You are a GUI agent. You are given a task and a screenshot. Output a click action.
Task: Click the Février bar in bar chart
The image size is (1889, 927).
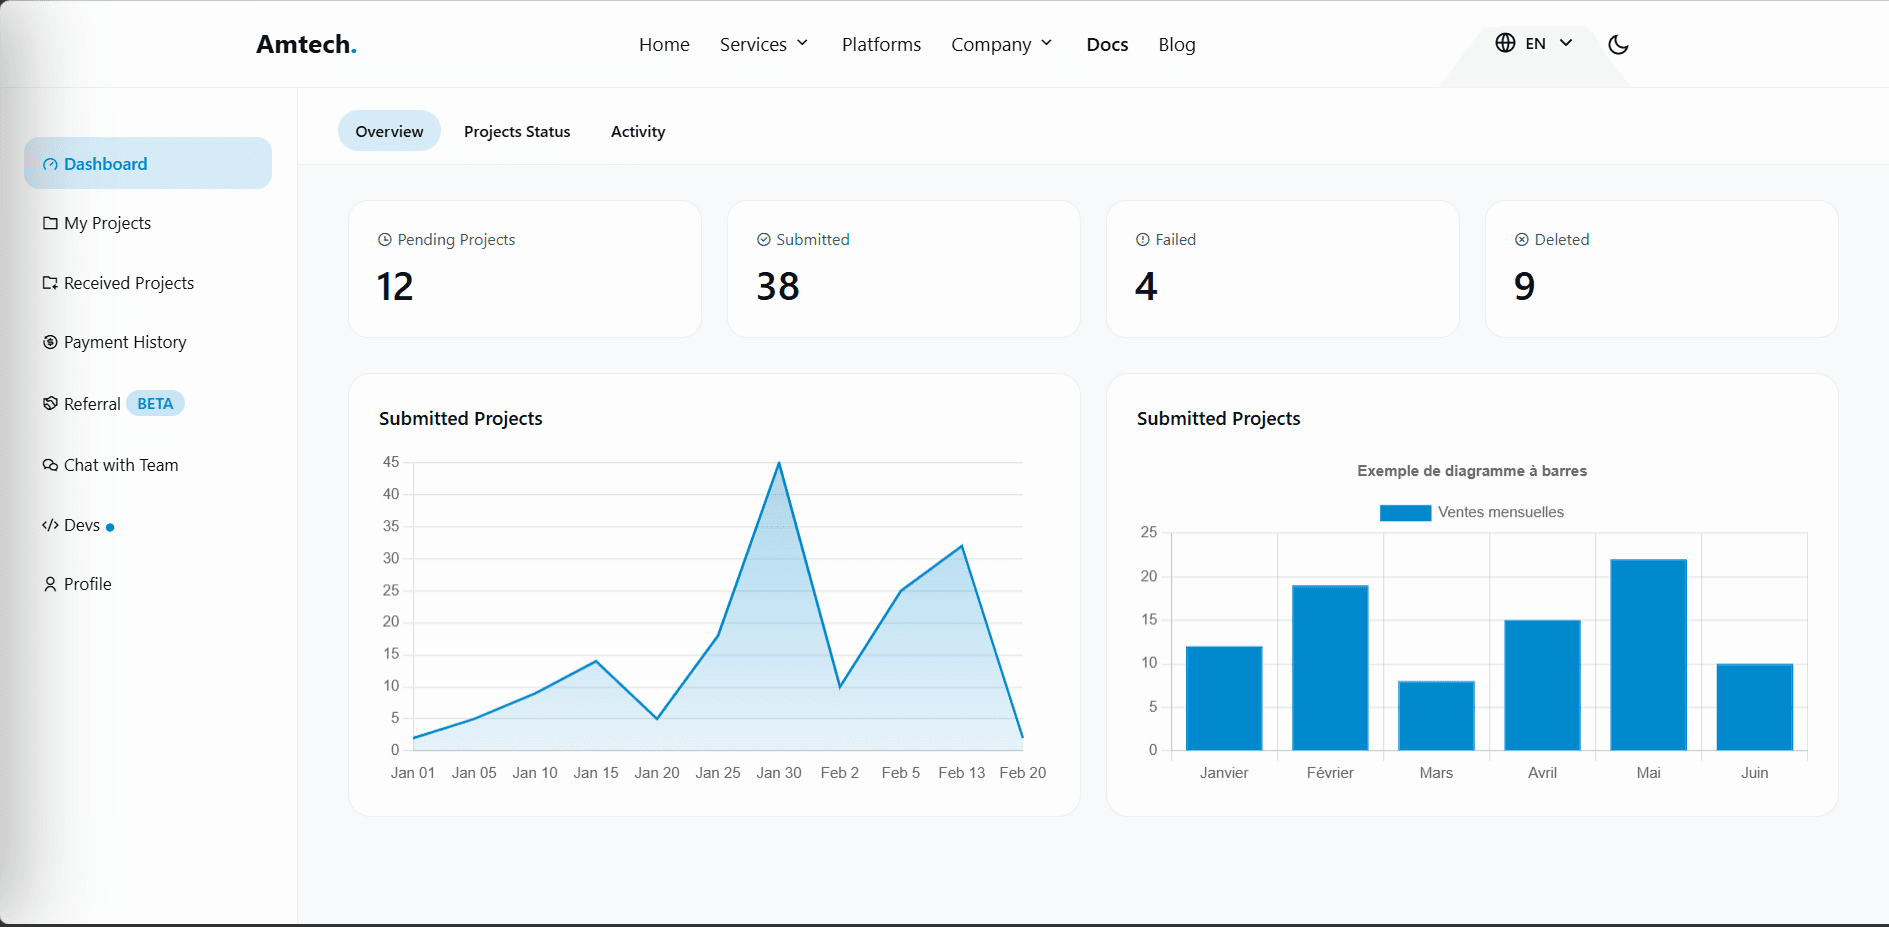pos(1330,667)
